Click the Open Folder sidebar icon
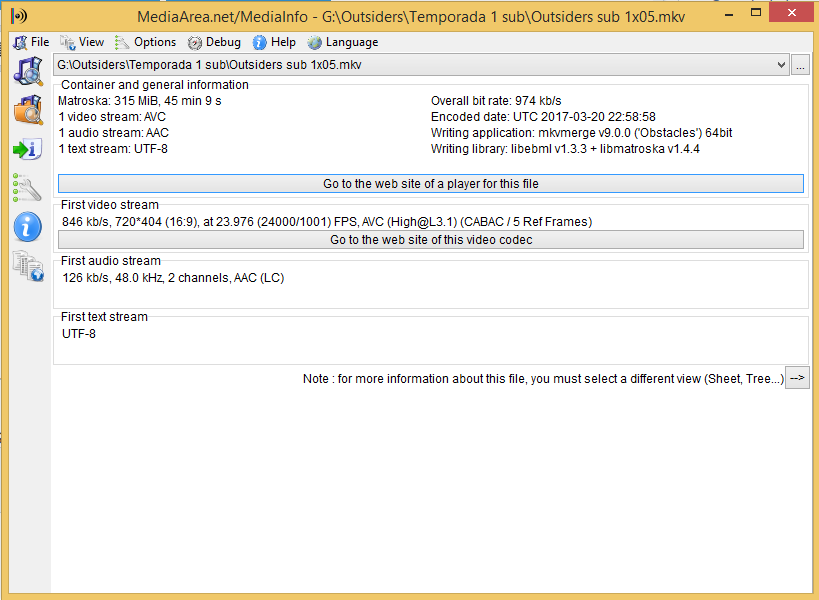The height and width of the screenshot is (600, 819). 28,110
